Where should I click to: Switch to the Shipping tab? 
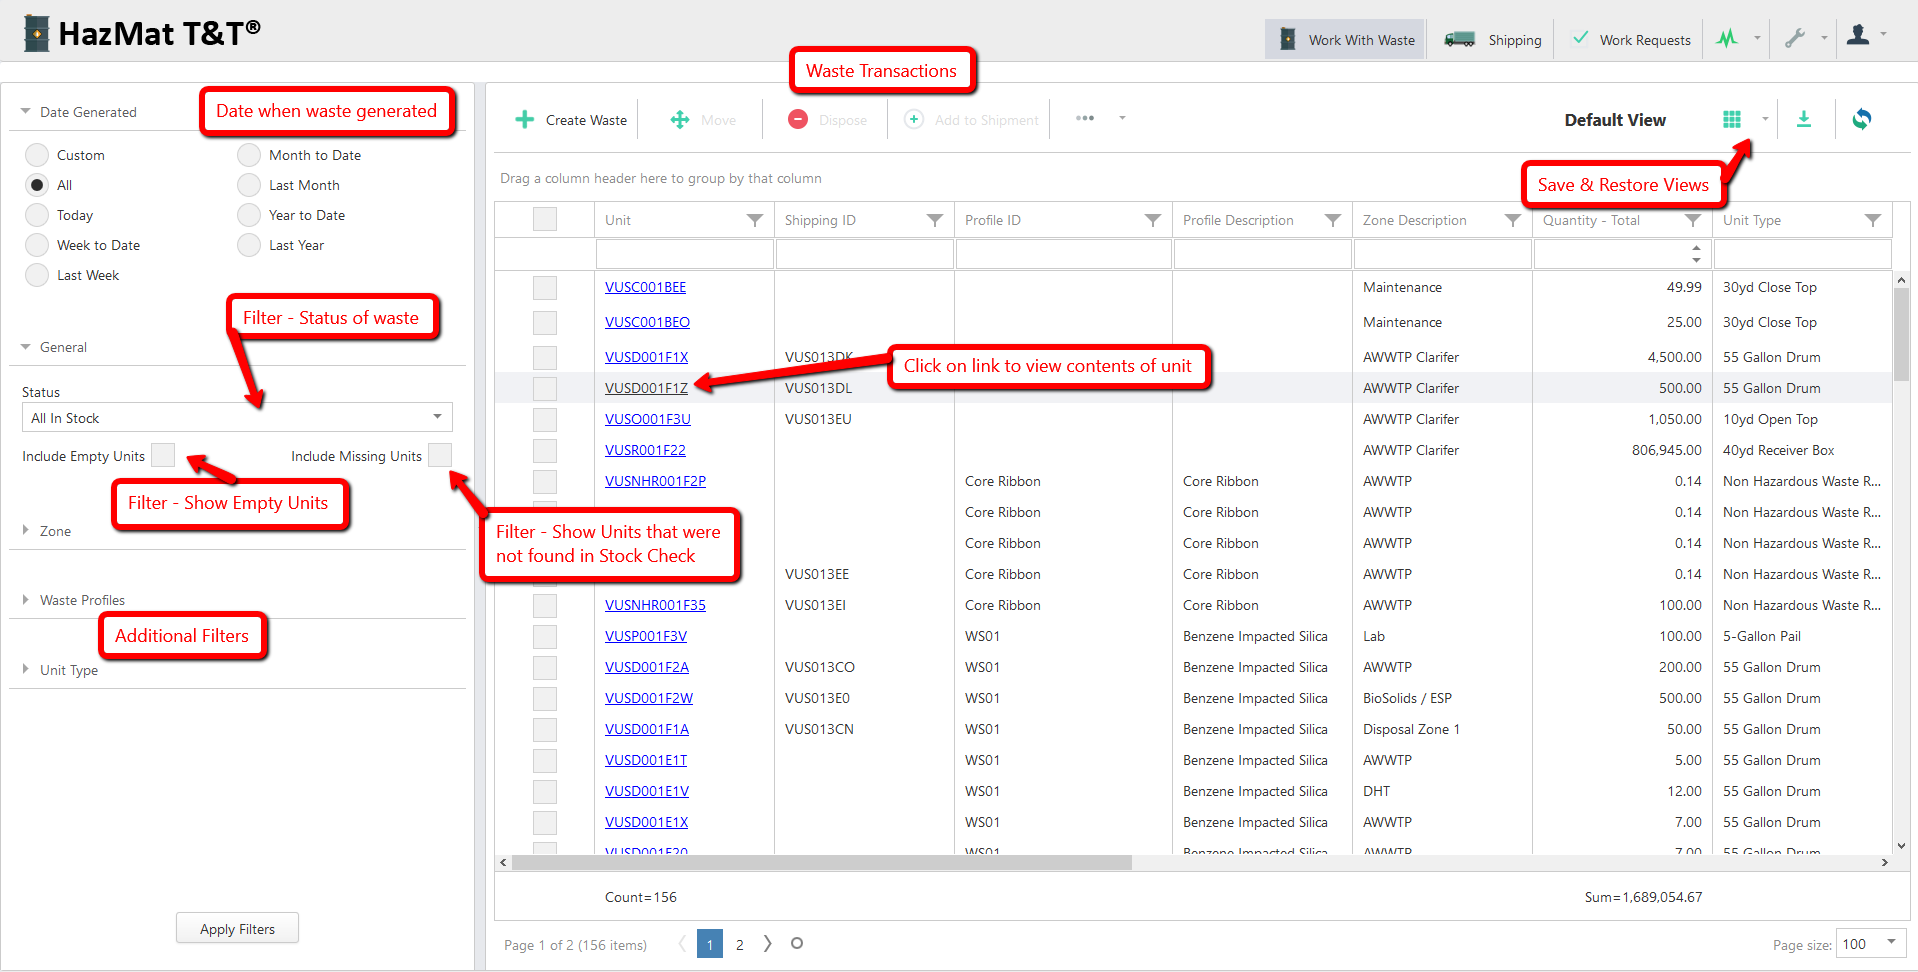pos(1494,40)
